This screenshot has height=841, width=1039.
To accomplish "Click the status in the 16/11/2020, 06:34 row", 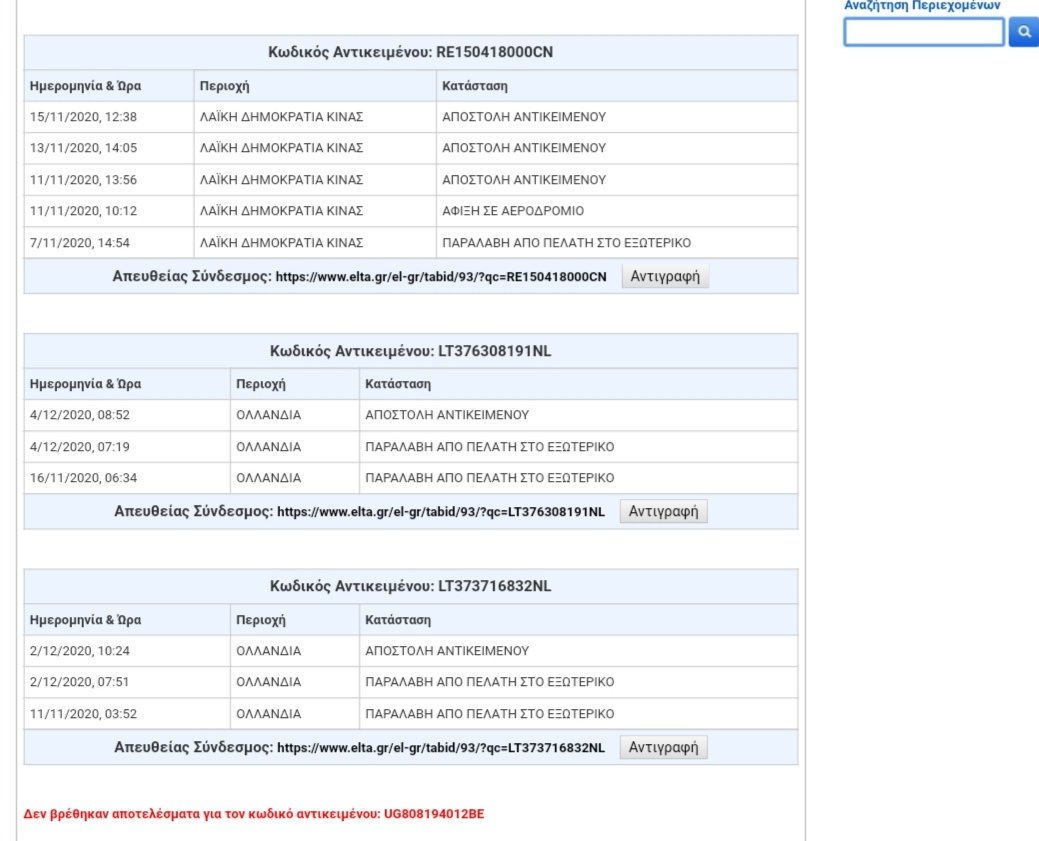I will point(490,478).
